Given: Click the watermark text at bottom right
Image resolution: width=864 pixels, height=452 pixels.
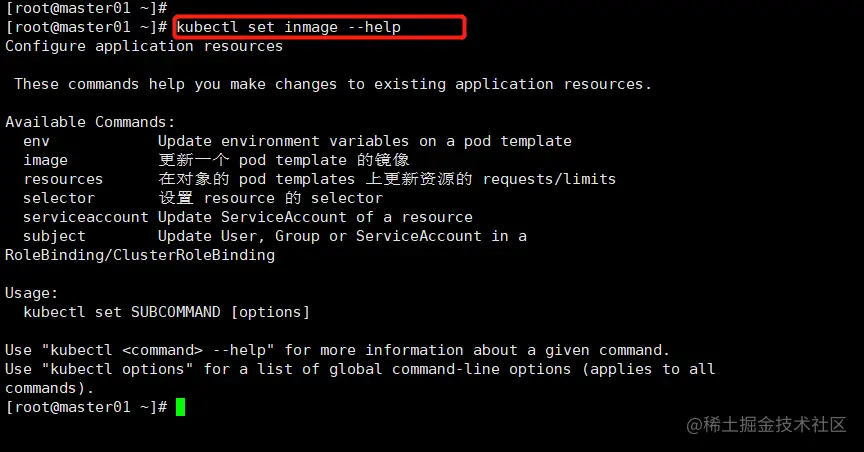Looking at the screenshot, I should (x=766, y=424).
